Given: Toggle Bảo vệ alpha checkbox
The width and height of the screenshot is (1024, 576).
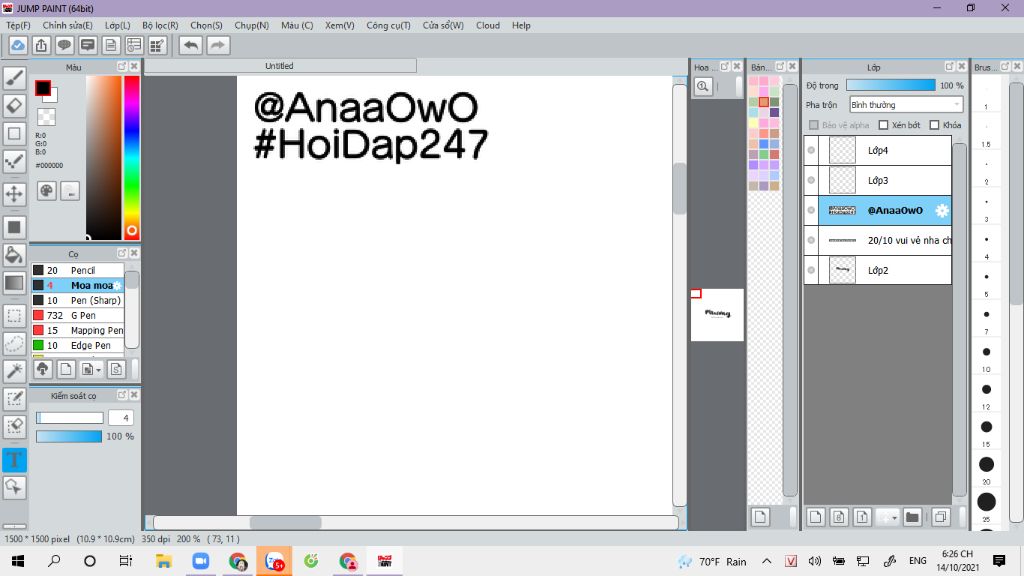Looking at the screenshot, I should click(814, 125).
